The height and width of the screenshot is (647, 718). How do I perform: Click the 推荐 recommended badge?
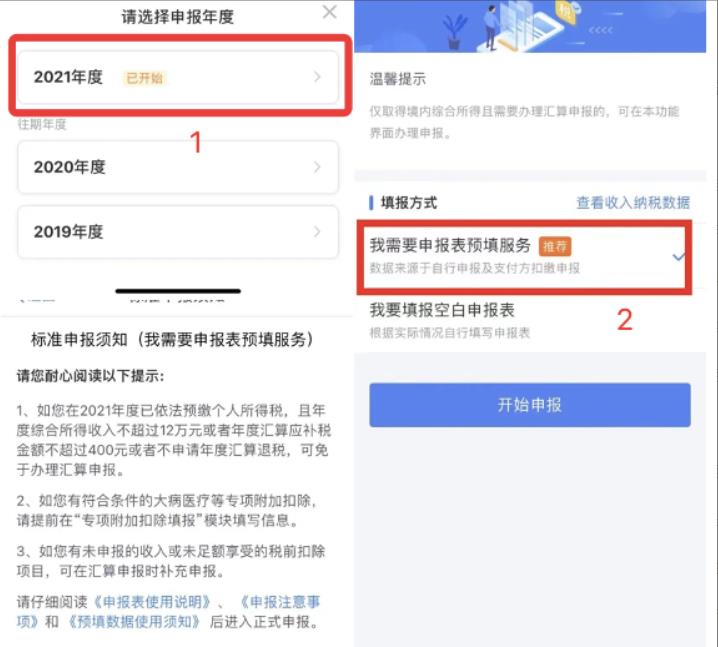pyautogui.click(x=555, y=246)
